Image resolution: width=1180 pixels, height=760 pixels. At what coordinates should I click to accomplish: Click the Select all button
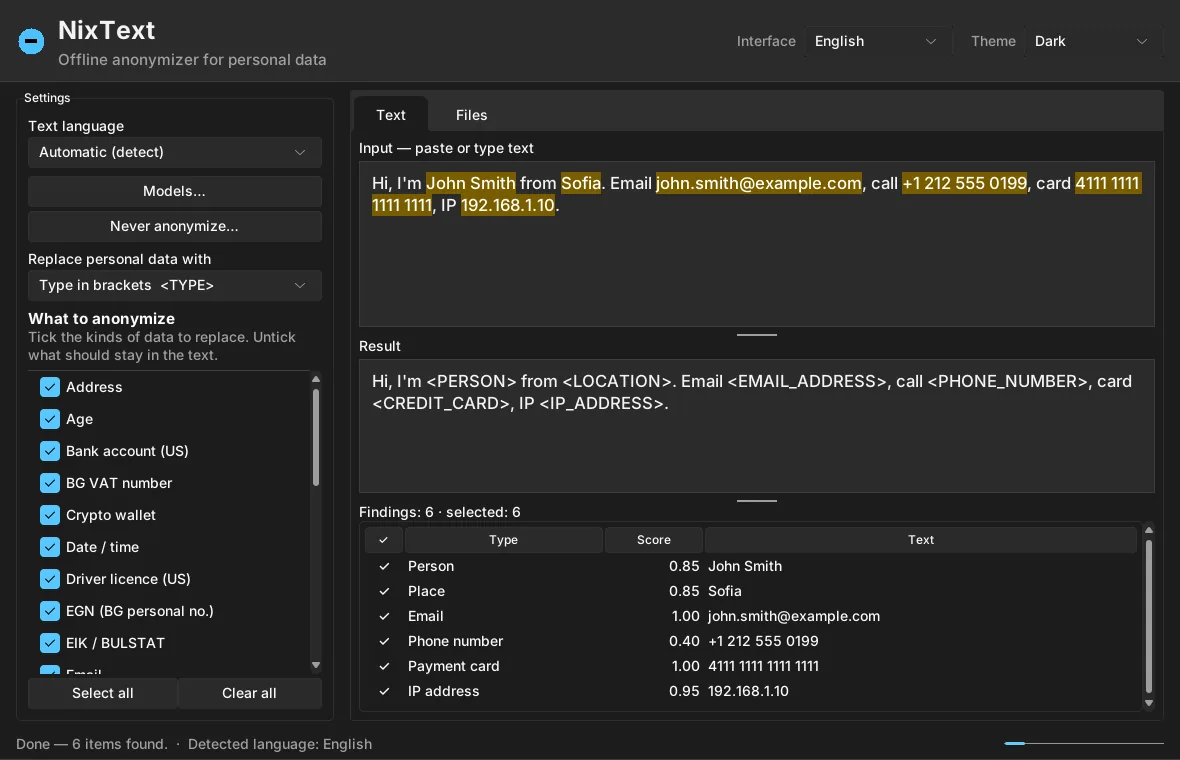tap(102, 693)
